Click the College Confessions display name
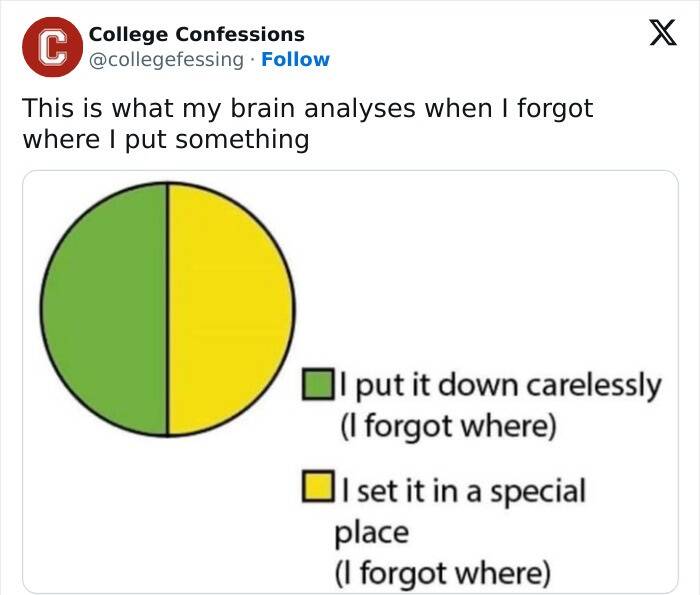Screen dimensions: 700x595 197,35
